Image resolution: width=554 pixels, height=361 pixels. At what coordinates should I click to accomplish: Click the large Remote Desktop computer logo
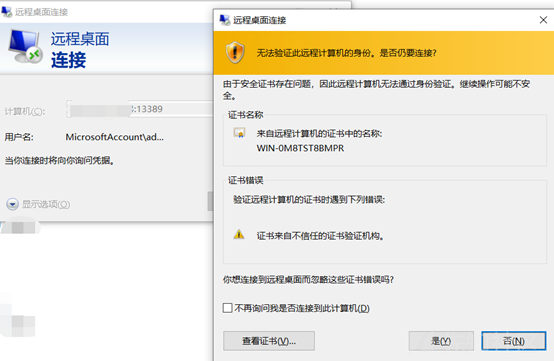coord(24,47)
